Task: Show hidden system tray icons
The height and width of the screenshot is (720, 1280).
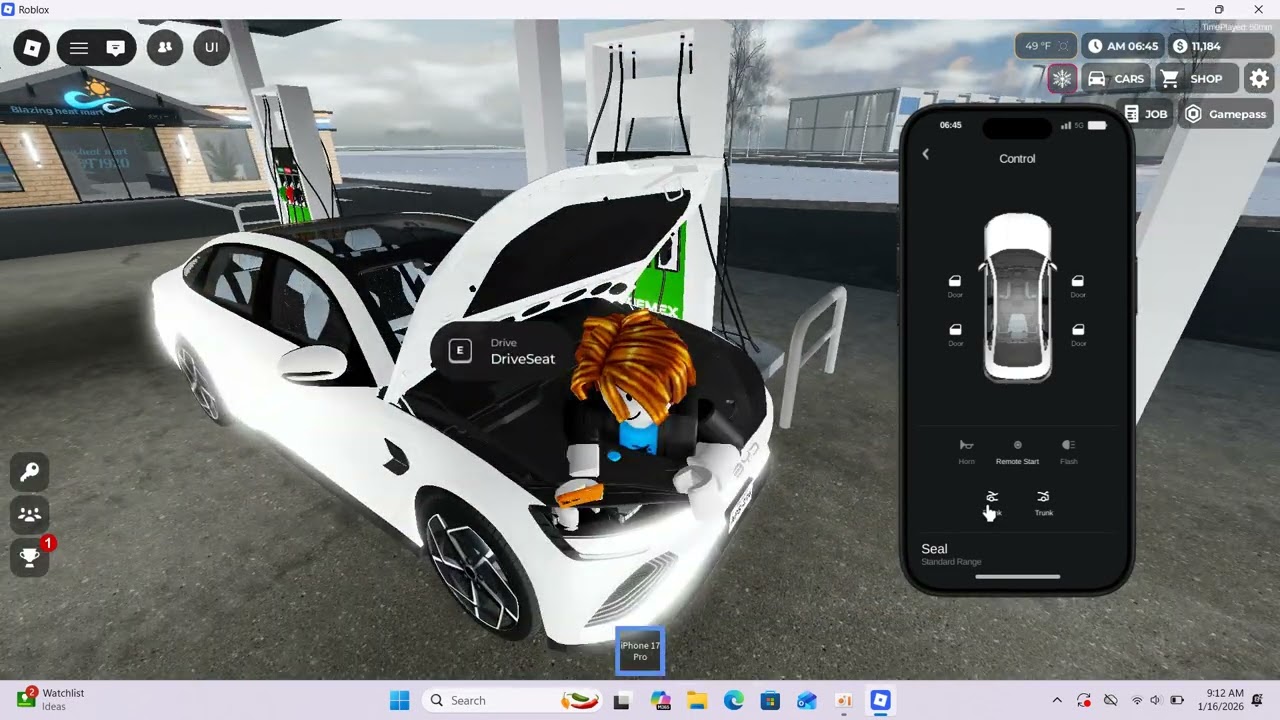Action: (x=1057, y=700)
